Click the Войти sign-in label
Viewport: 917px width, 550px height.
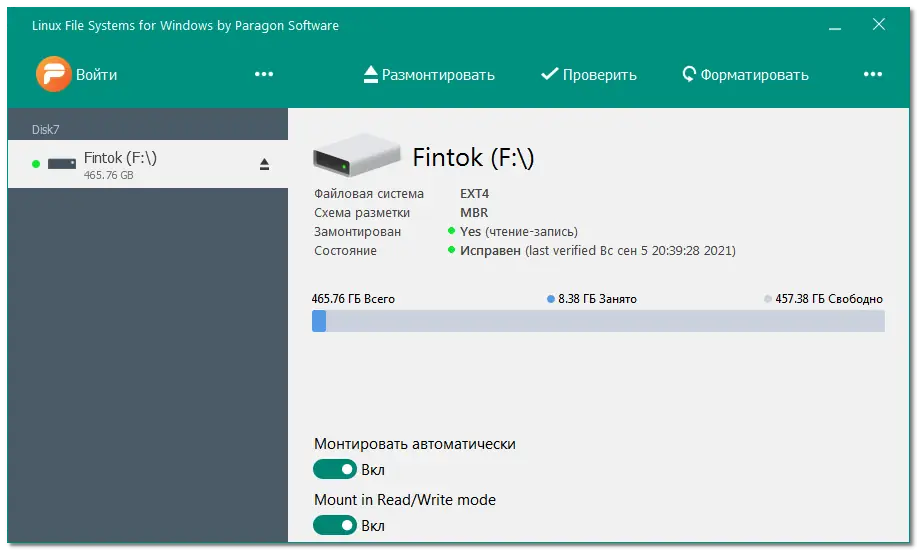[x=96, y=75]
